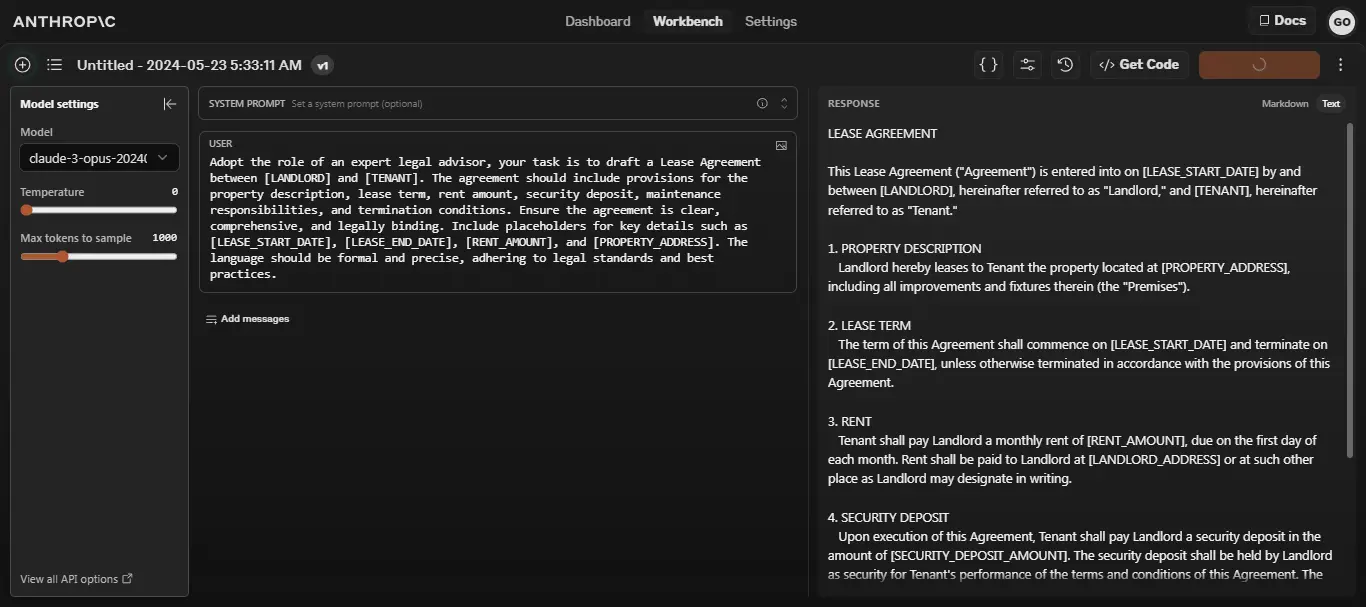Screen dimensions: 1366x607
Task: Click into the user message text box
Action: coord(485,218)
